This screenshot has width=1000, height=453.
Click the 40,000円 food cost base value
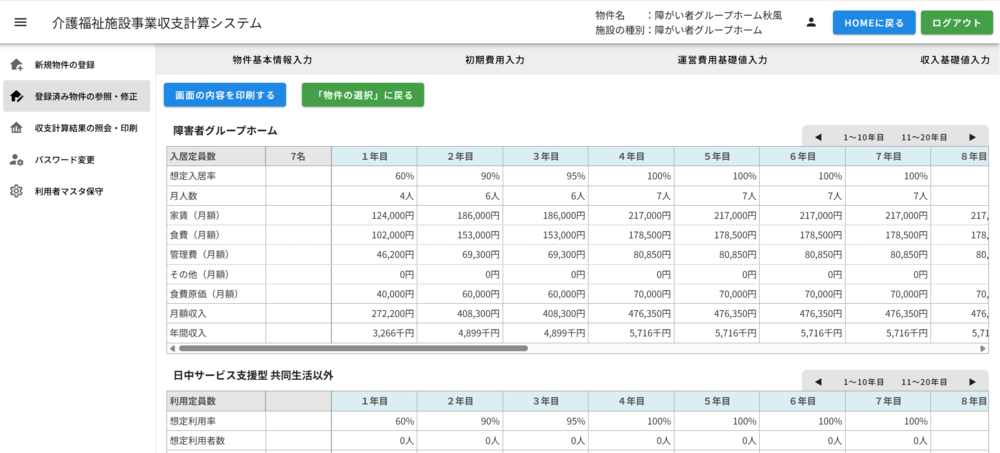pos(395,294)
